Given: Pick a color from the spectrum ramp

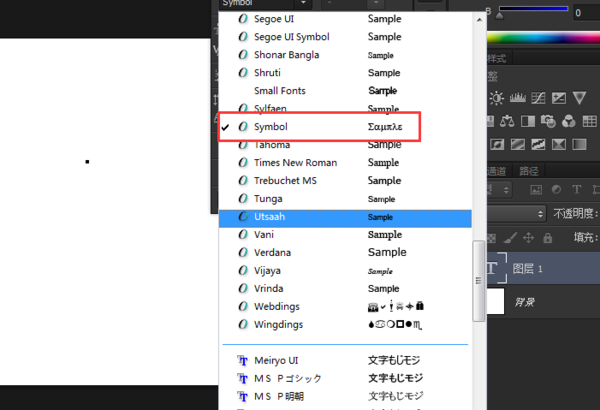Looking at the screenshot, I should point(543,38).
